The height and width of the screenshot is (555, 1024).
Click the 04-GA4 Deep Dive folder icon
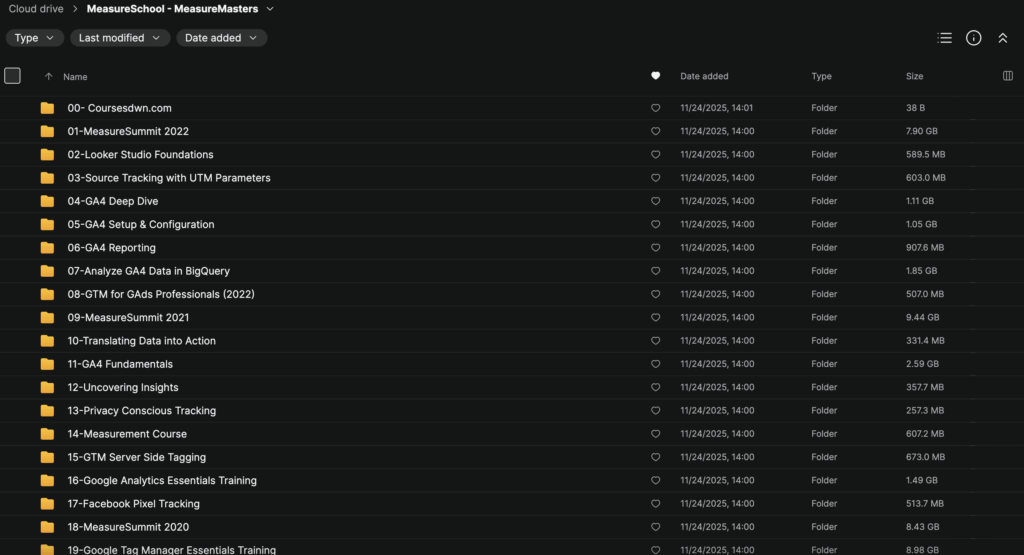(47, 201)
